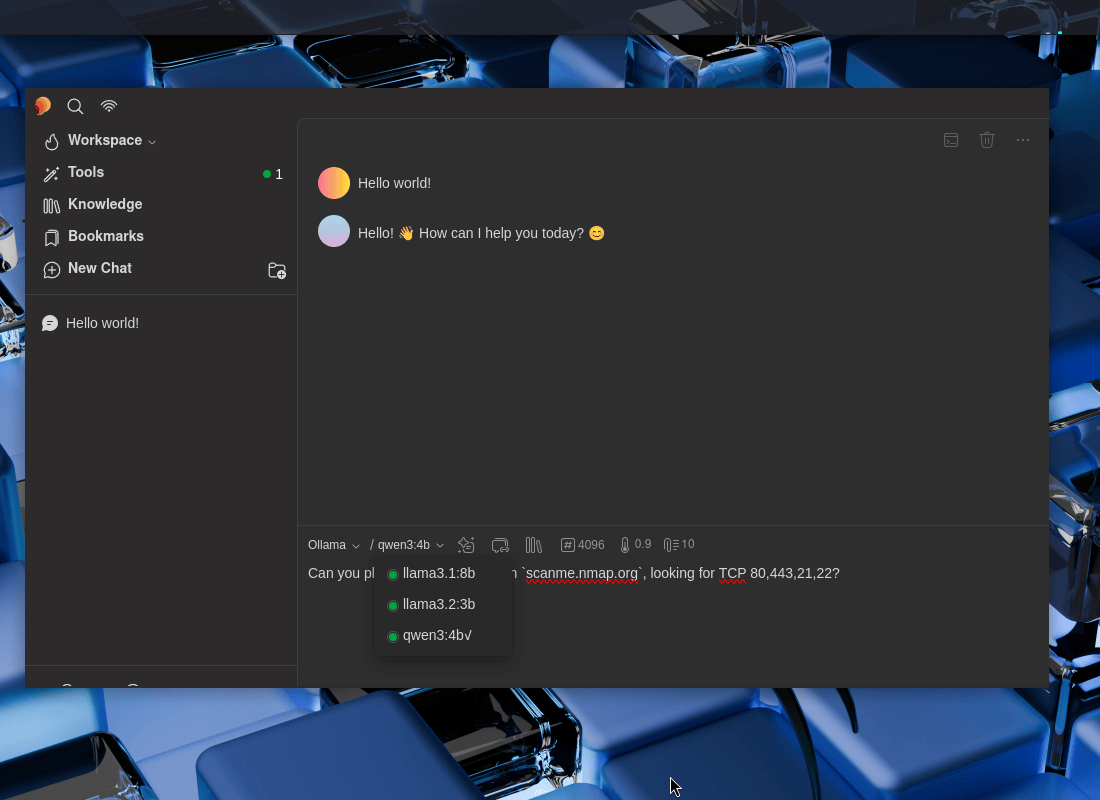Viewport: 1100px width, 800px height.
Task: Click the search magnifier icon
Action: click(x=75, y=106)
